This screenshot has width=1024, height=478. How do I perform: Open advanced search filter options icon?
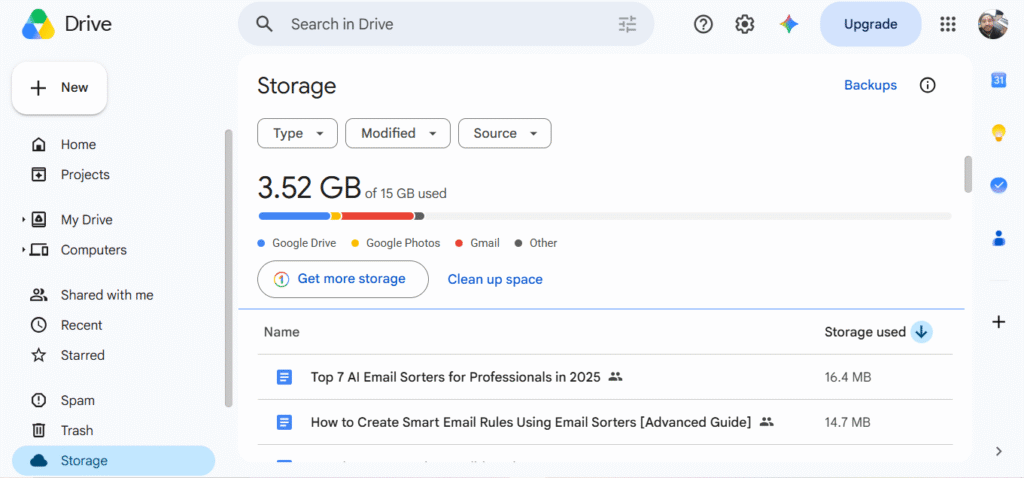pyautogui.click(x=627, y=24)
